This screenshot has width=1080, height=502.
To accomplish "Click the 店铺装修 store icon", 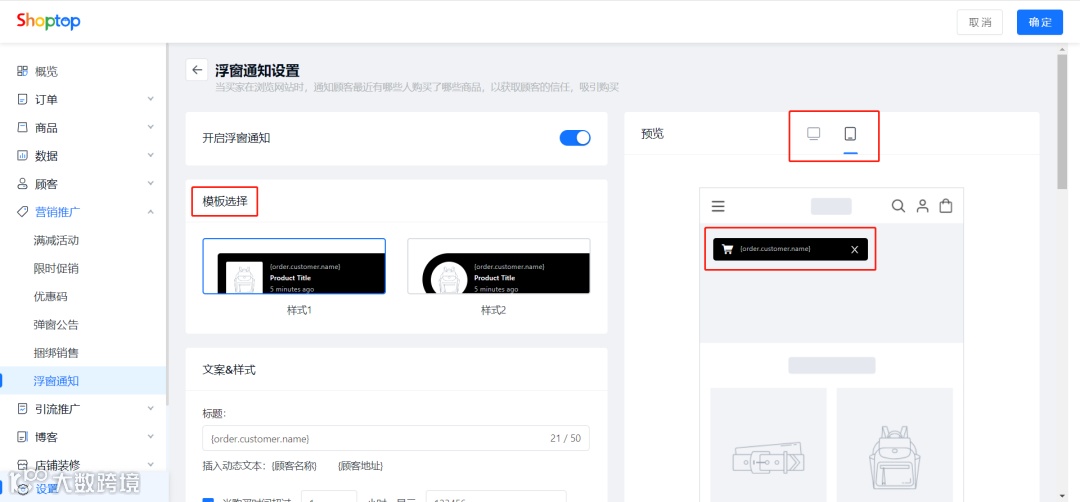I will pos(23,465).
